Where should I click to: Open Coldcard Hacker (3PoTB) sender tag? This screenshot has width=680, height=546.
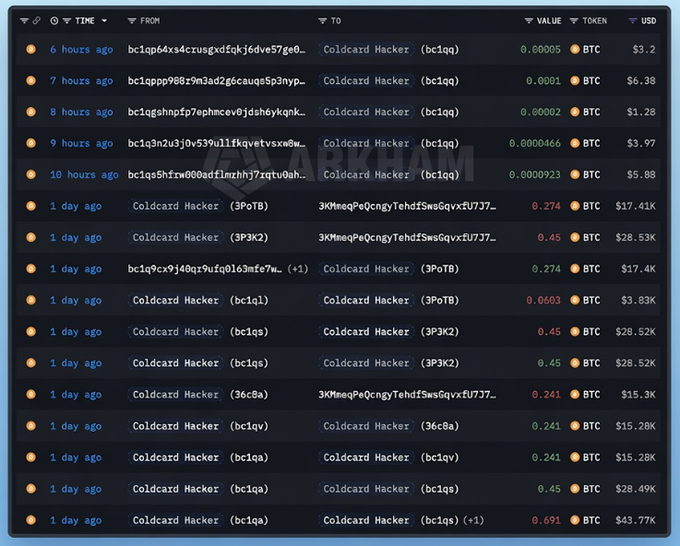pos(176,206)
